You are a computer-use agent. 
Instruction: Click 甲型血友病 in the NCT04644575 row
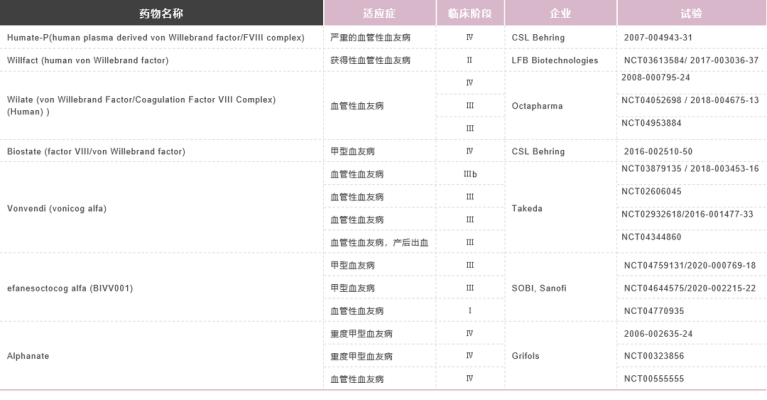(352, 288)
